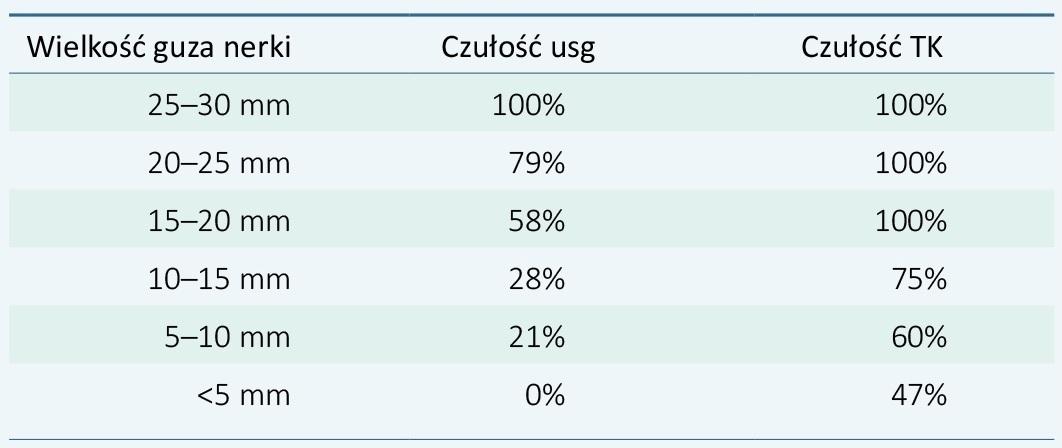Select the 10–15 mm row label

click(x=219, y=279)
